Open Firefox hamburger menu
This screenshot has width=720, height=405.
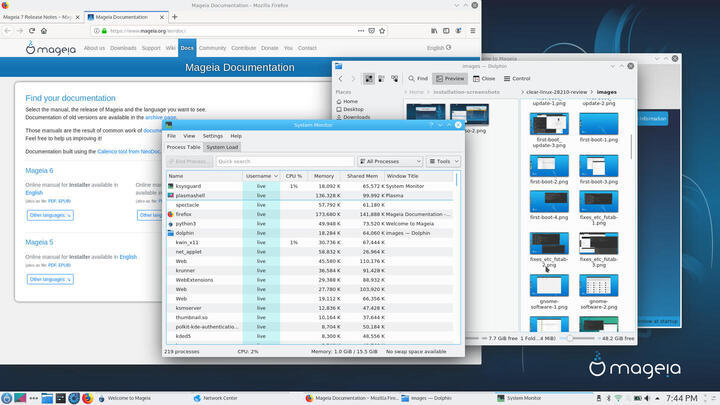(472, 31)
